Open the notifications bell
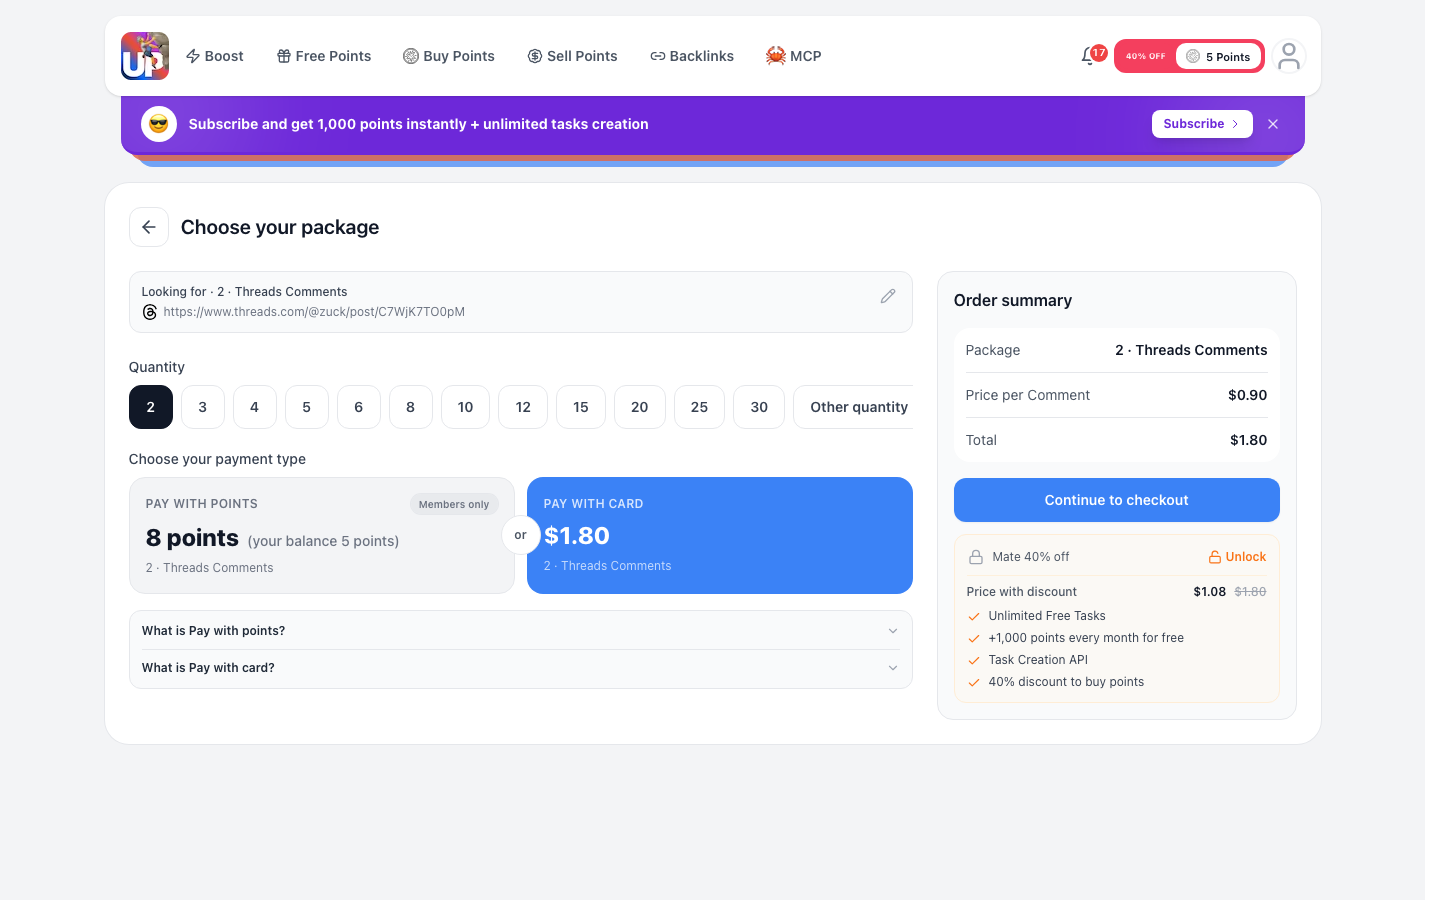 coord(1089,56)
